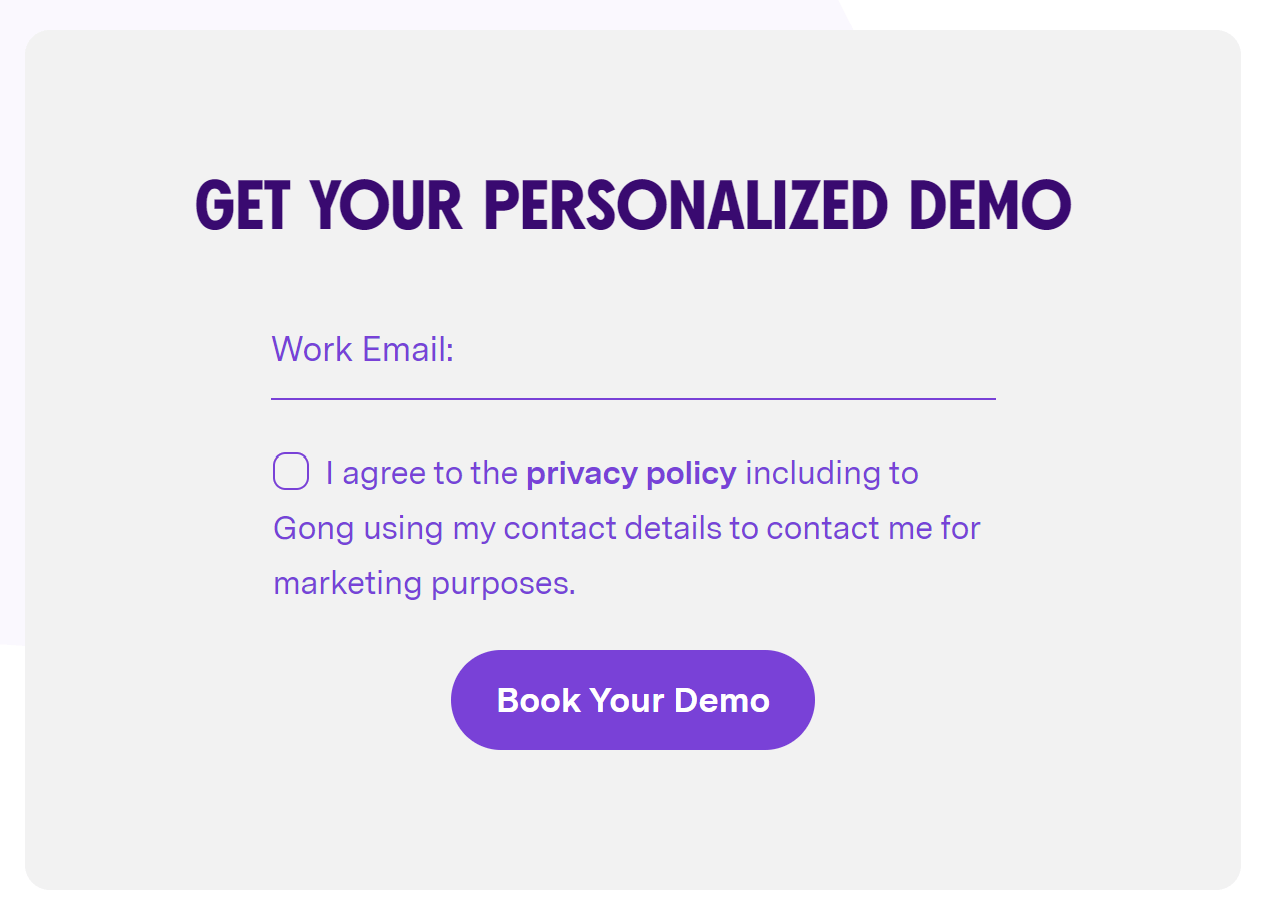The width and height of the screenshot is (1280, 910).
Task: Click the word 'GET' in the heading
Action: click(x=242, y=205)
